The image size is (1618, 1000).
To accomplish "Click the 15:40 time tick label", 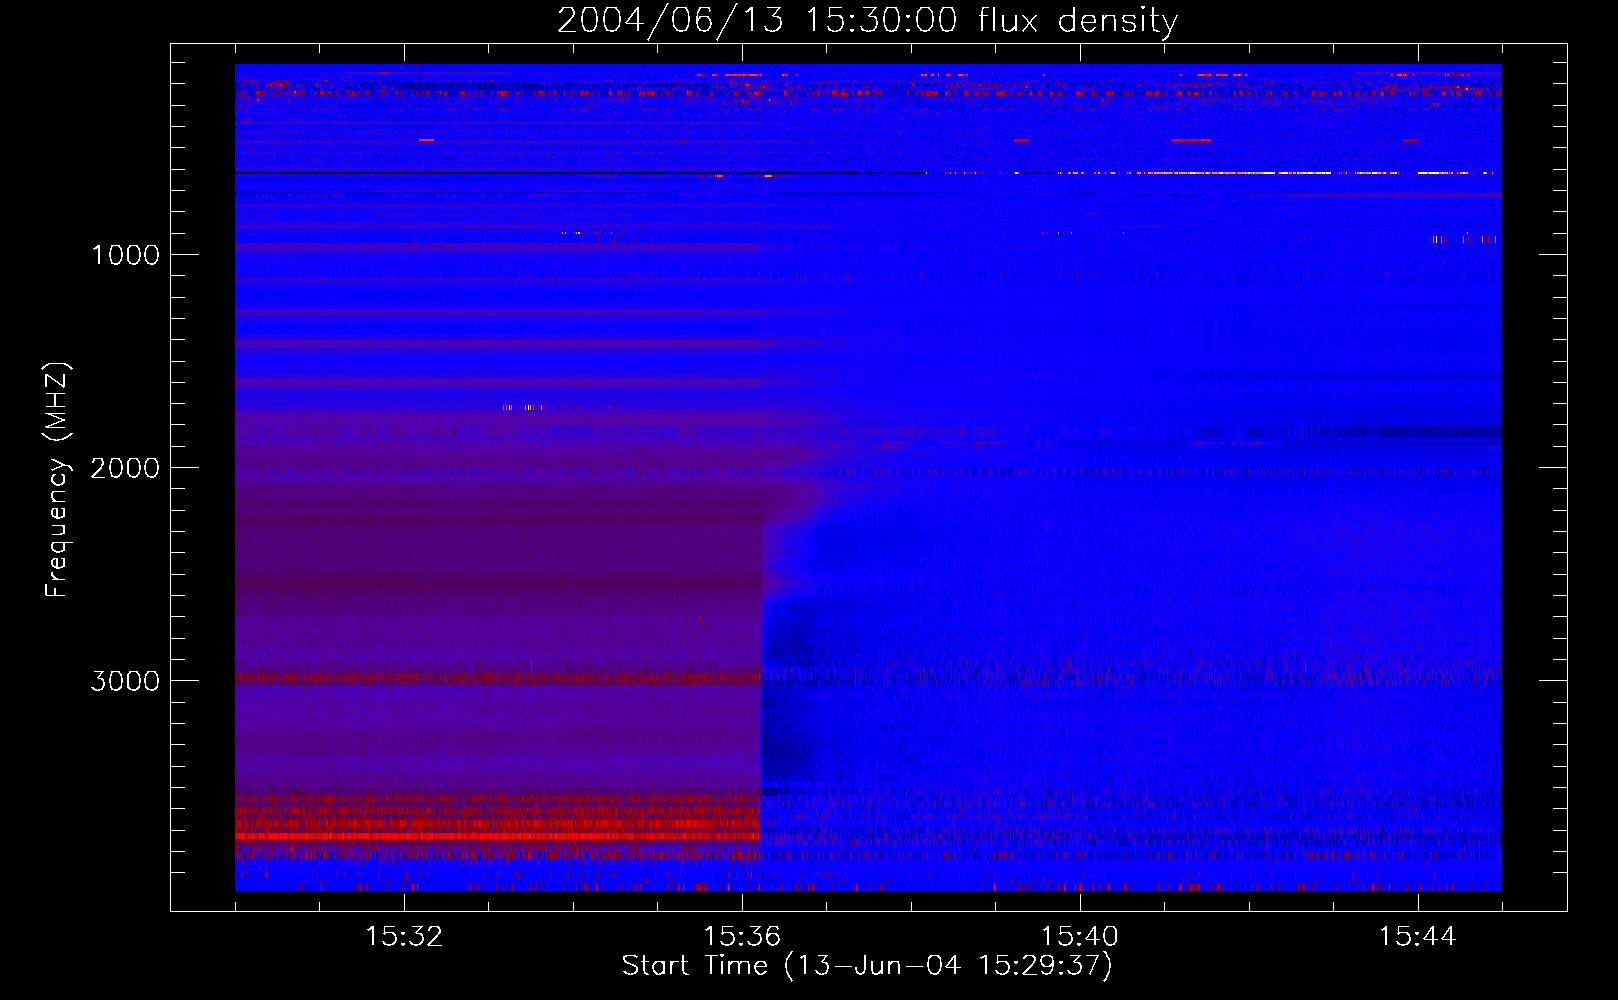I will pos(1080,937).
